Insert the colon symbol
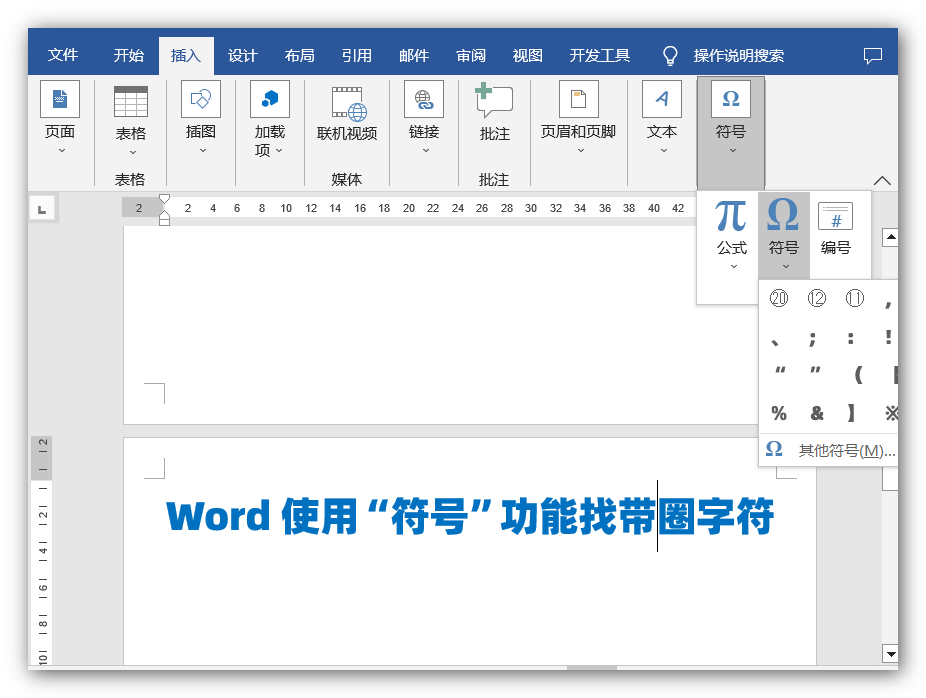Viewport: 926px width, 698px height. [850, 338]
